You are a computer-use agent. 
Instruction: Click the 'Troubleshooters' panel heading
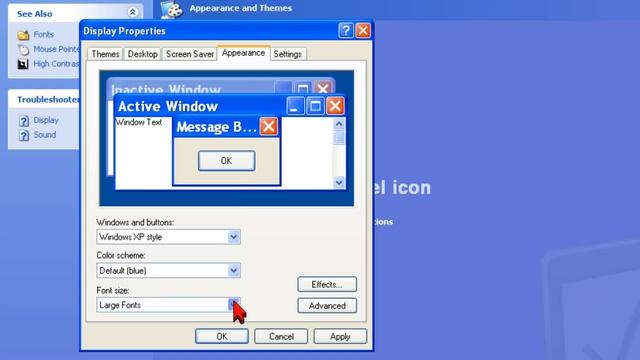click(48, 100)
